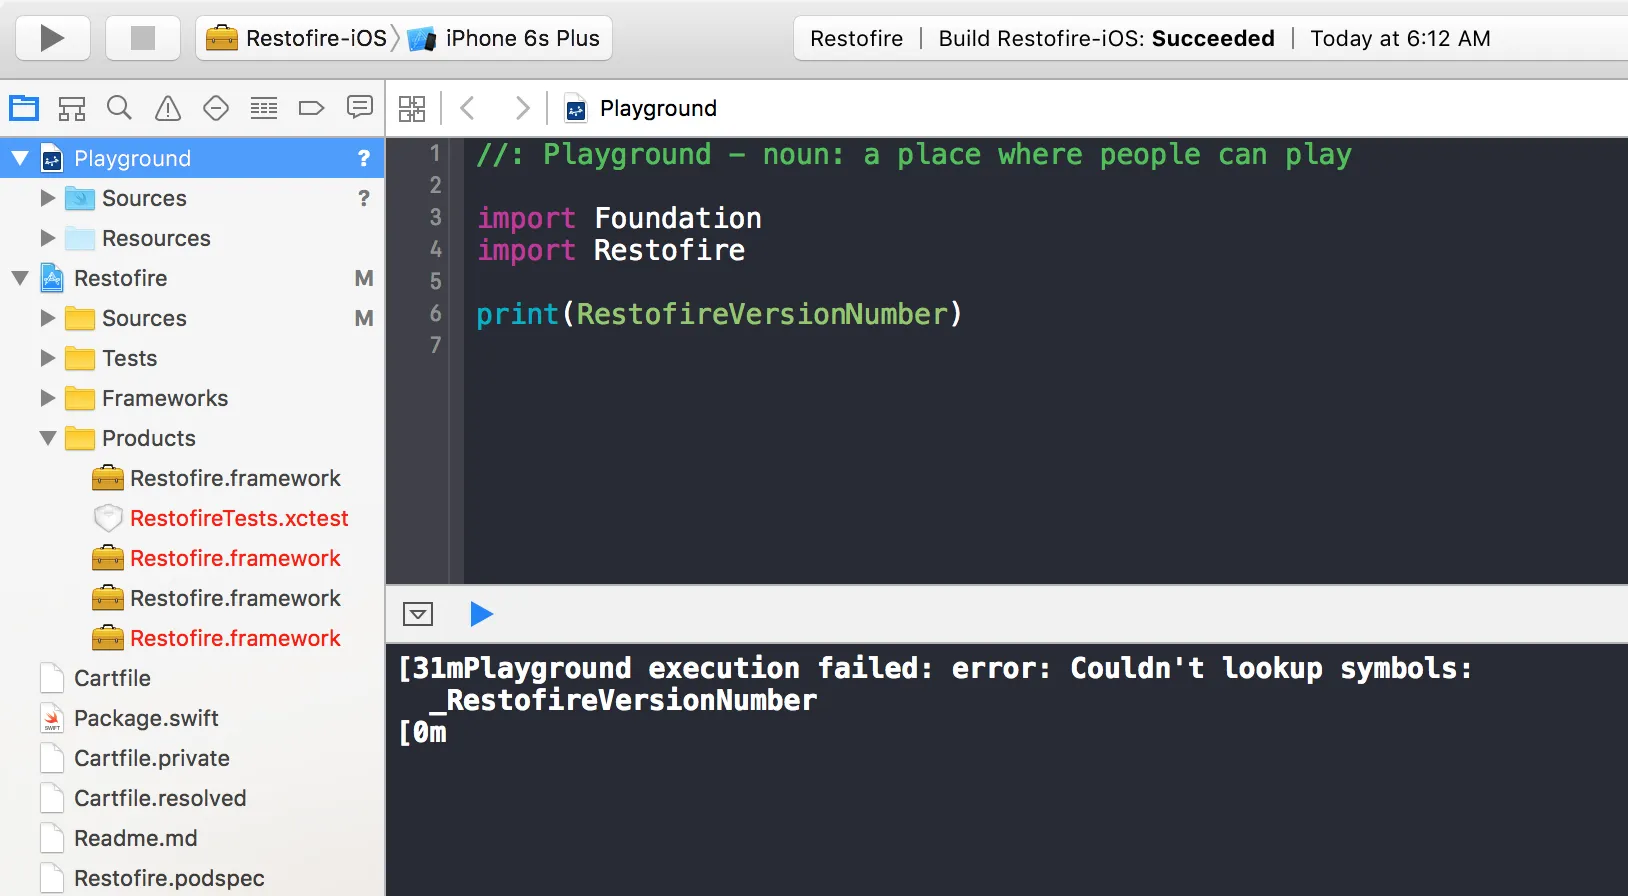Go back in the editor jump bar

467,108
